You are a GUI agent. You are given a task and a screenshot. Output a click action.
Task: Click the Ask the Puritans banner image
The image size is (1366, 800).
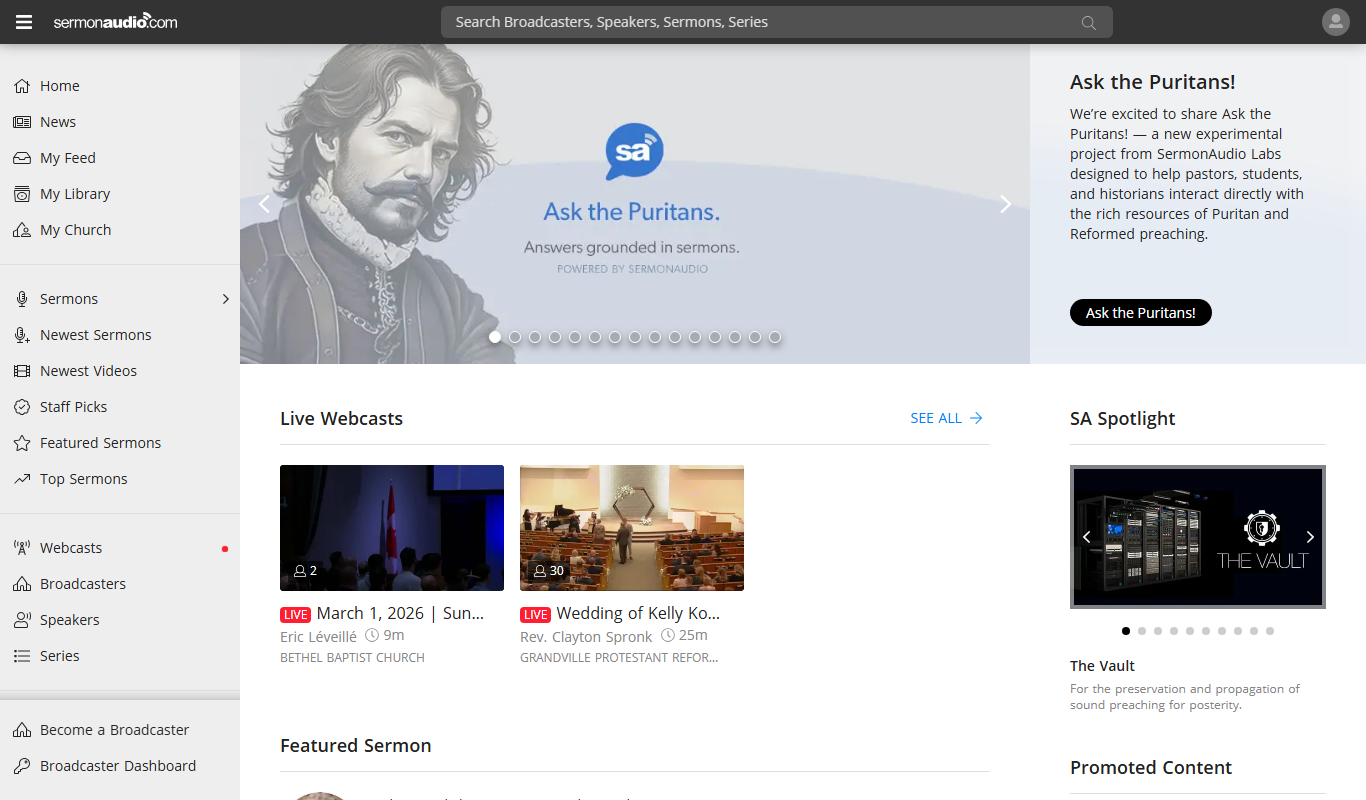point(635,204)
